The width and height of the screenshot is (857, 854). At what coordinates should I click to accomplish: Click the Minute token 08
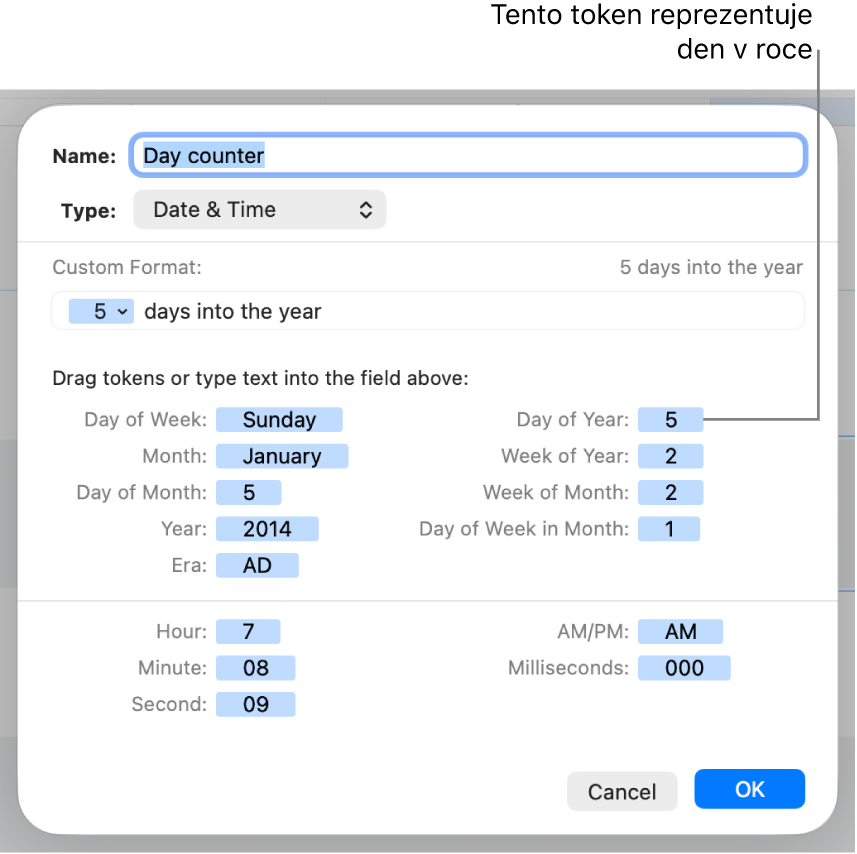coord(255,668)
